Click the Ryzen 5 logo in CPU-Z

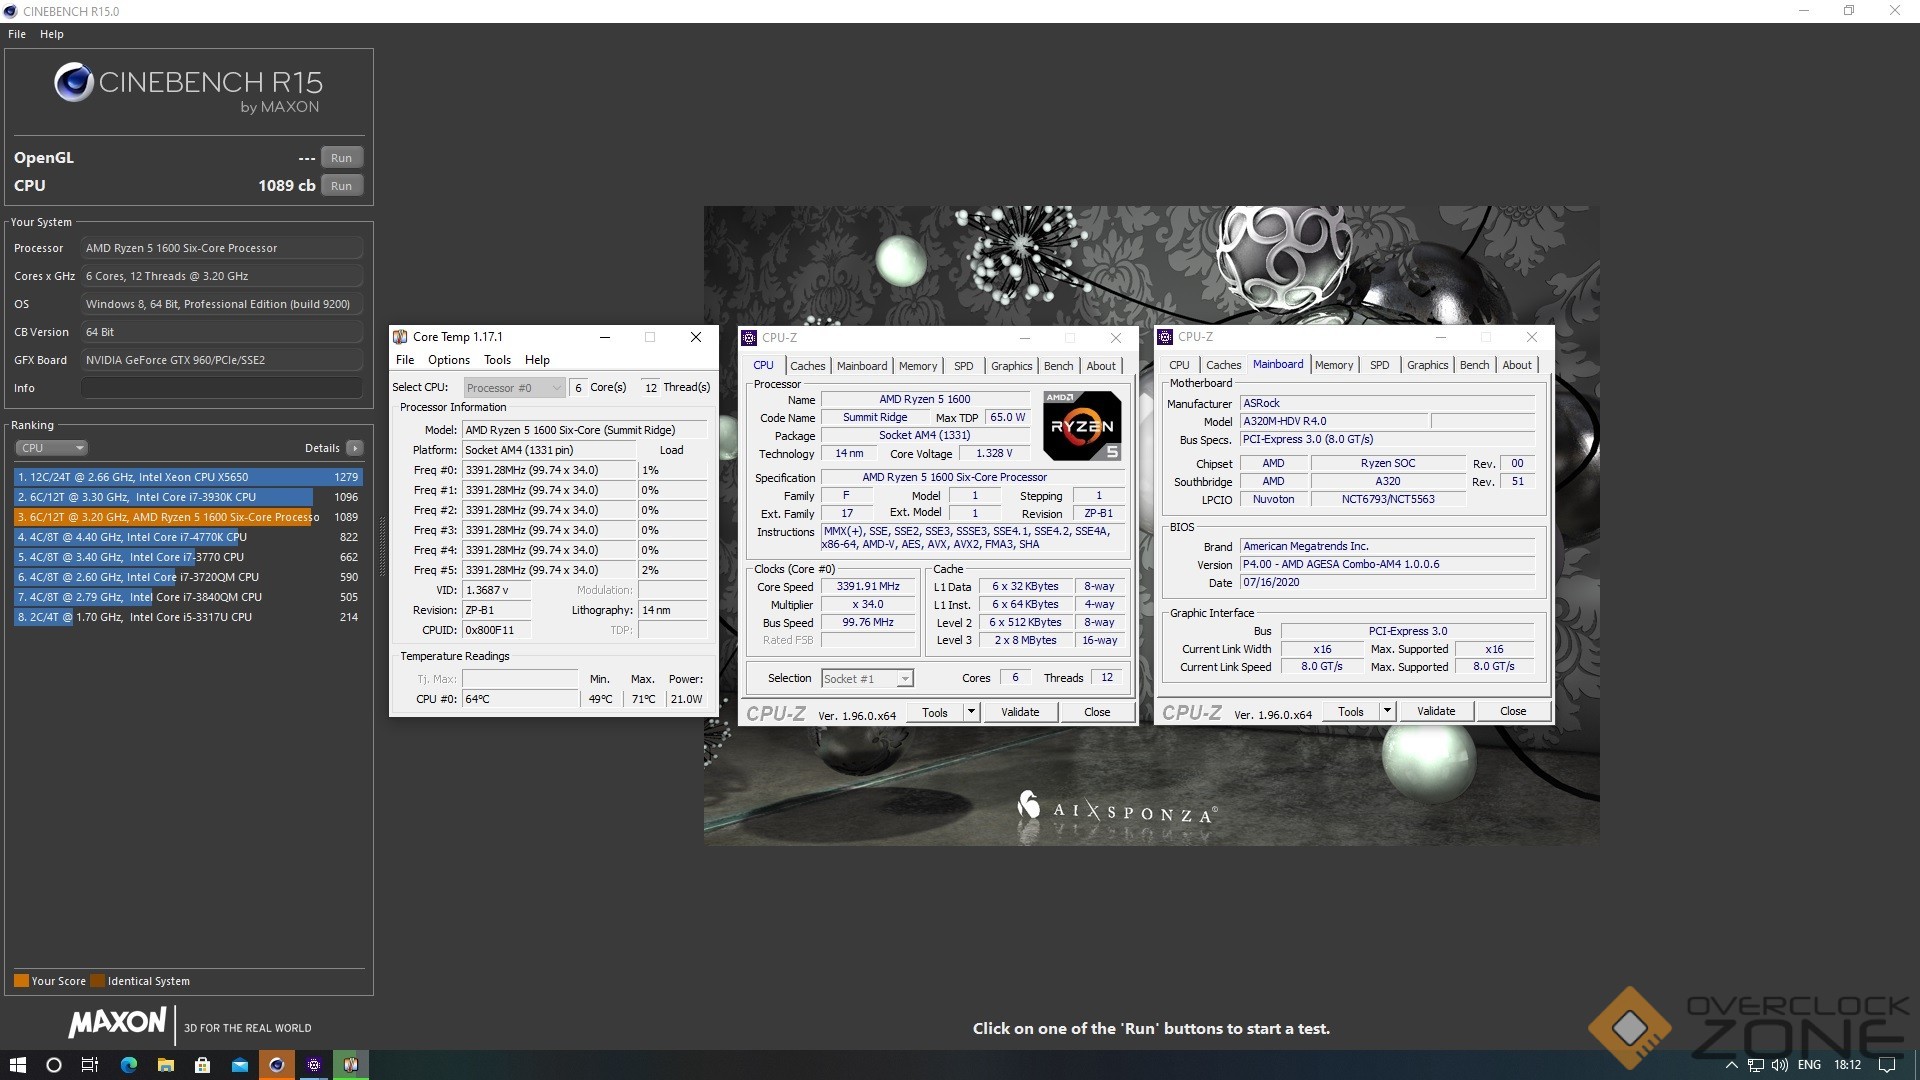click(x=1081, y=426)
